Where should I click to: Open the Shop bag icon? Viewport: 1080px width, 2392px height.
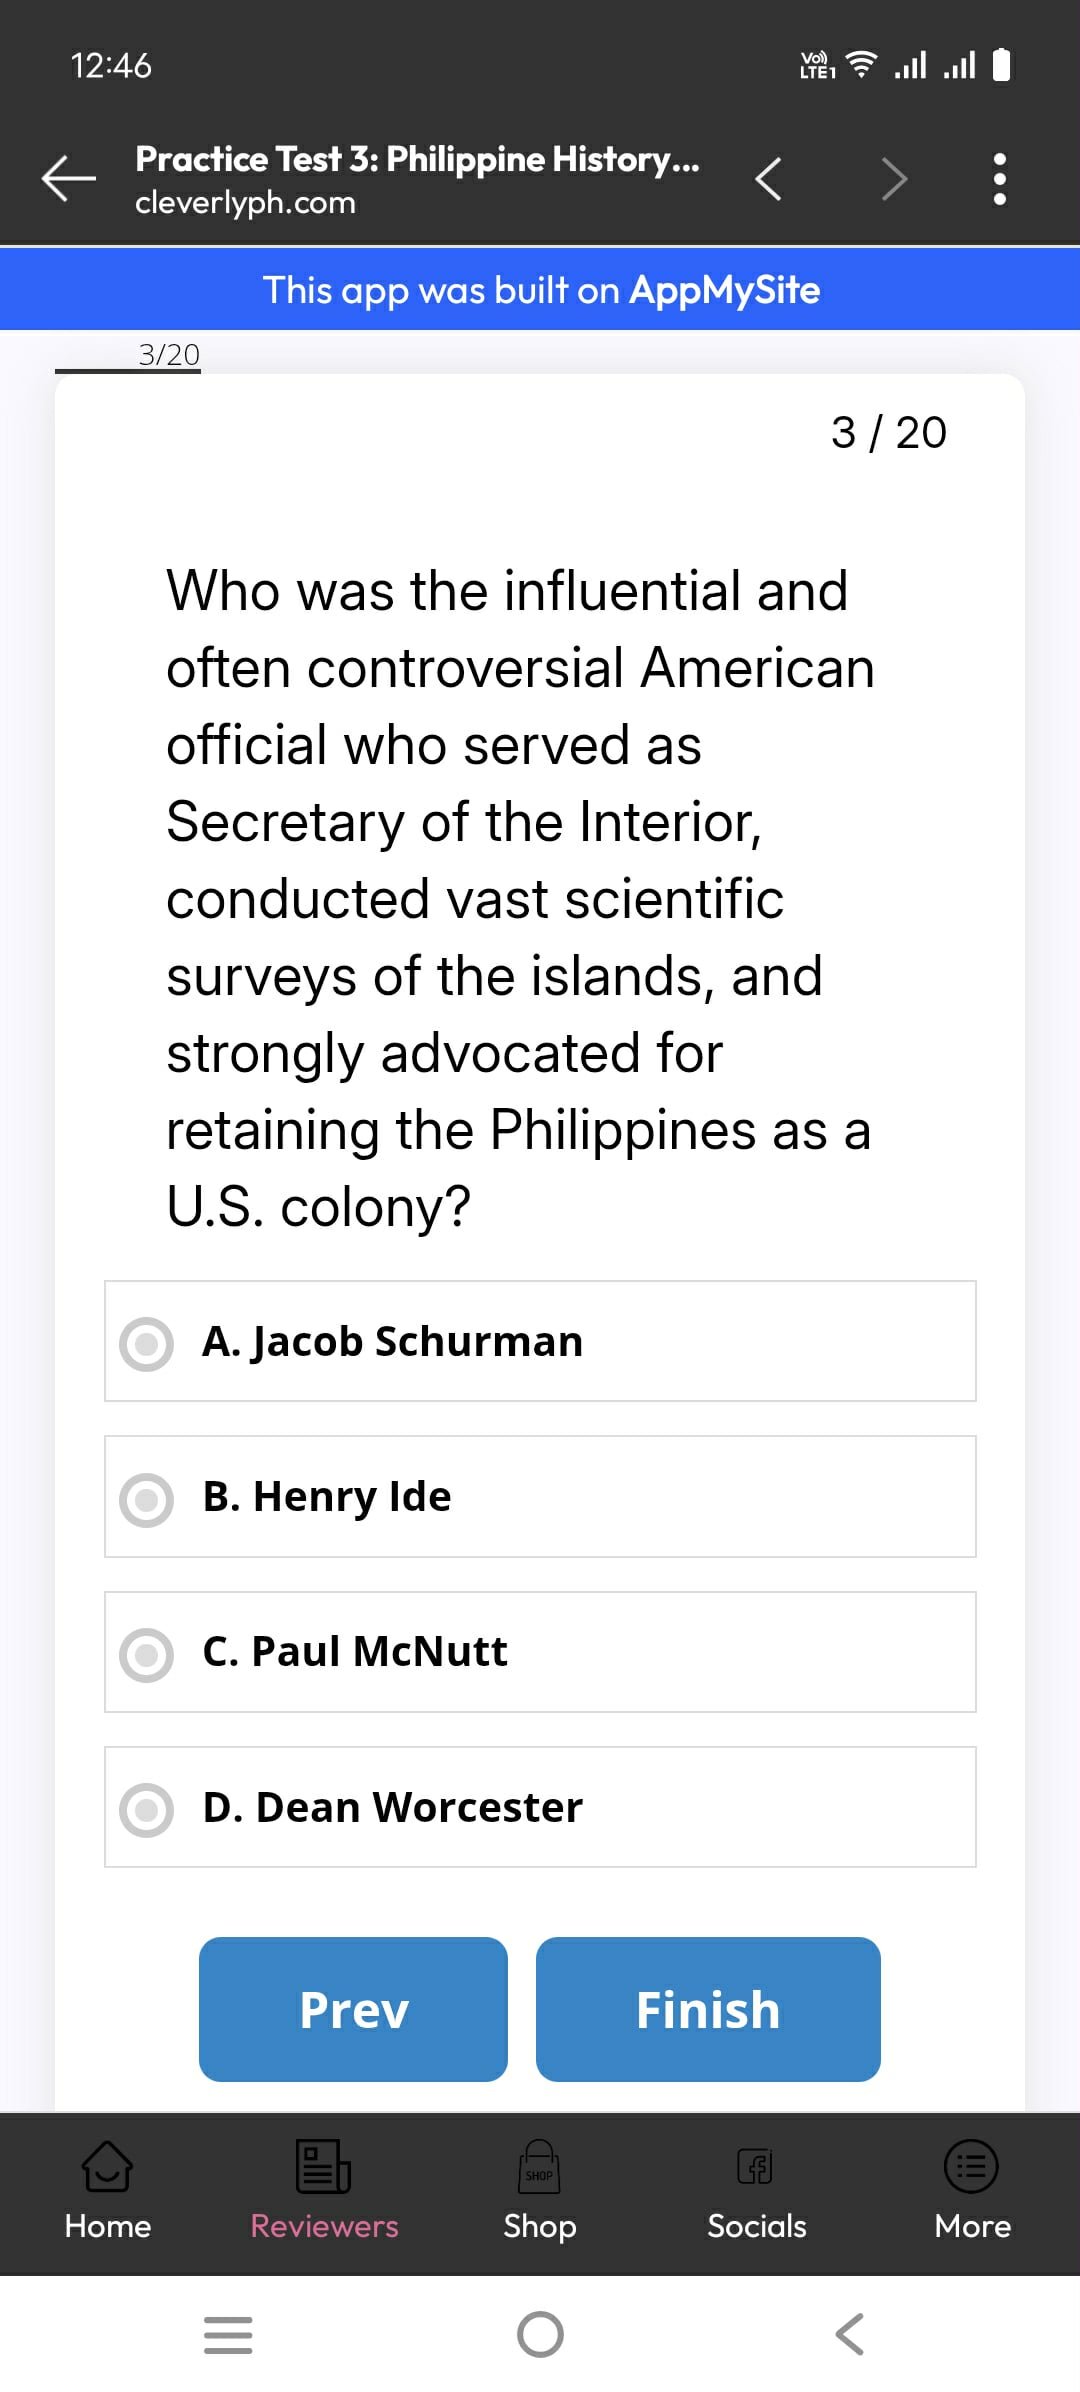(539, 2166)
